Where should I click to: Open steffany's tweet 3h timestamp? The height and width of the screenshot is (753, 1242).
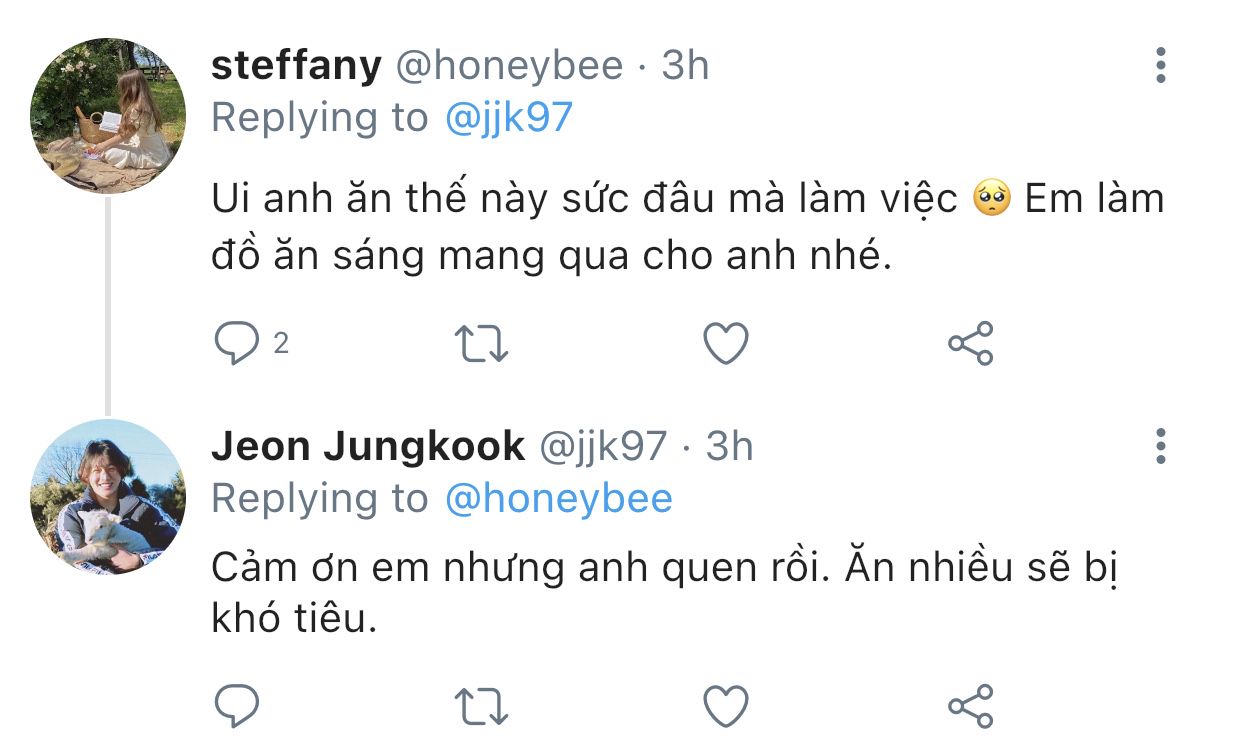tap(685, 66)
